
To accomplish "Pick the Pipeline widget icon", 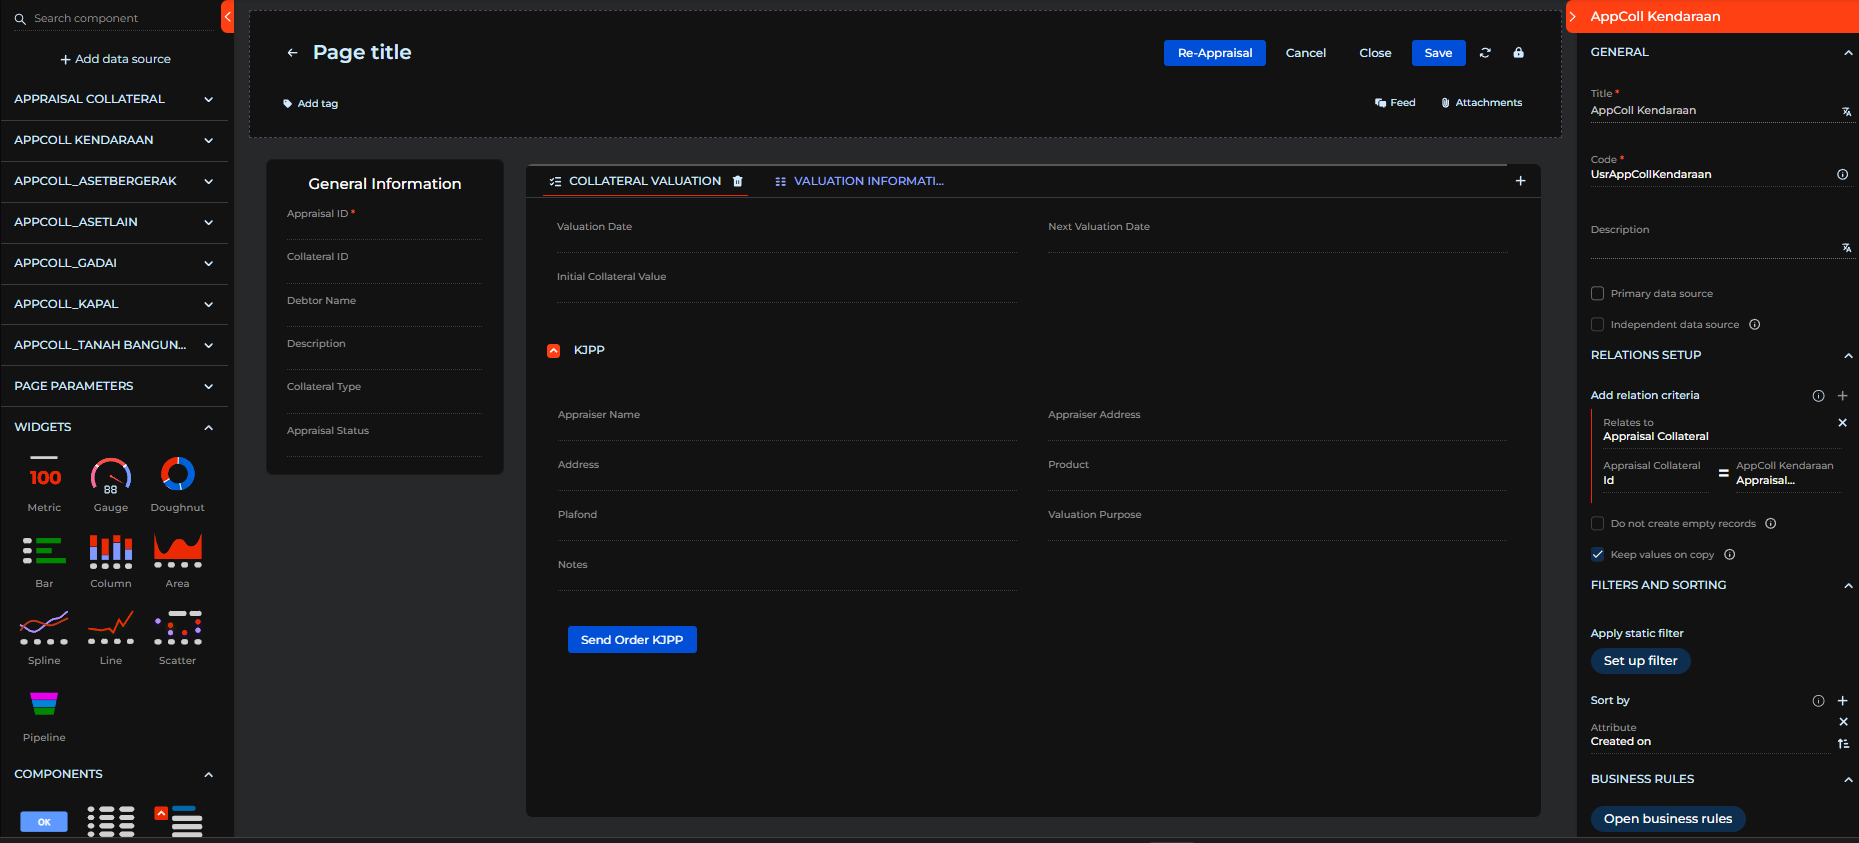I will (44, 704).
